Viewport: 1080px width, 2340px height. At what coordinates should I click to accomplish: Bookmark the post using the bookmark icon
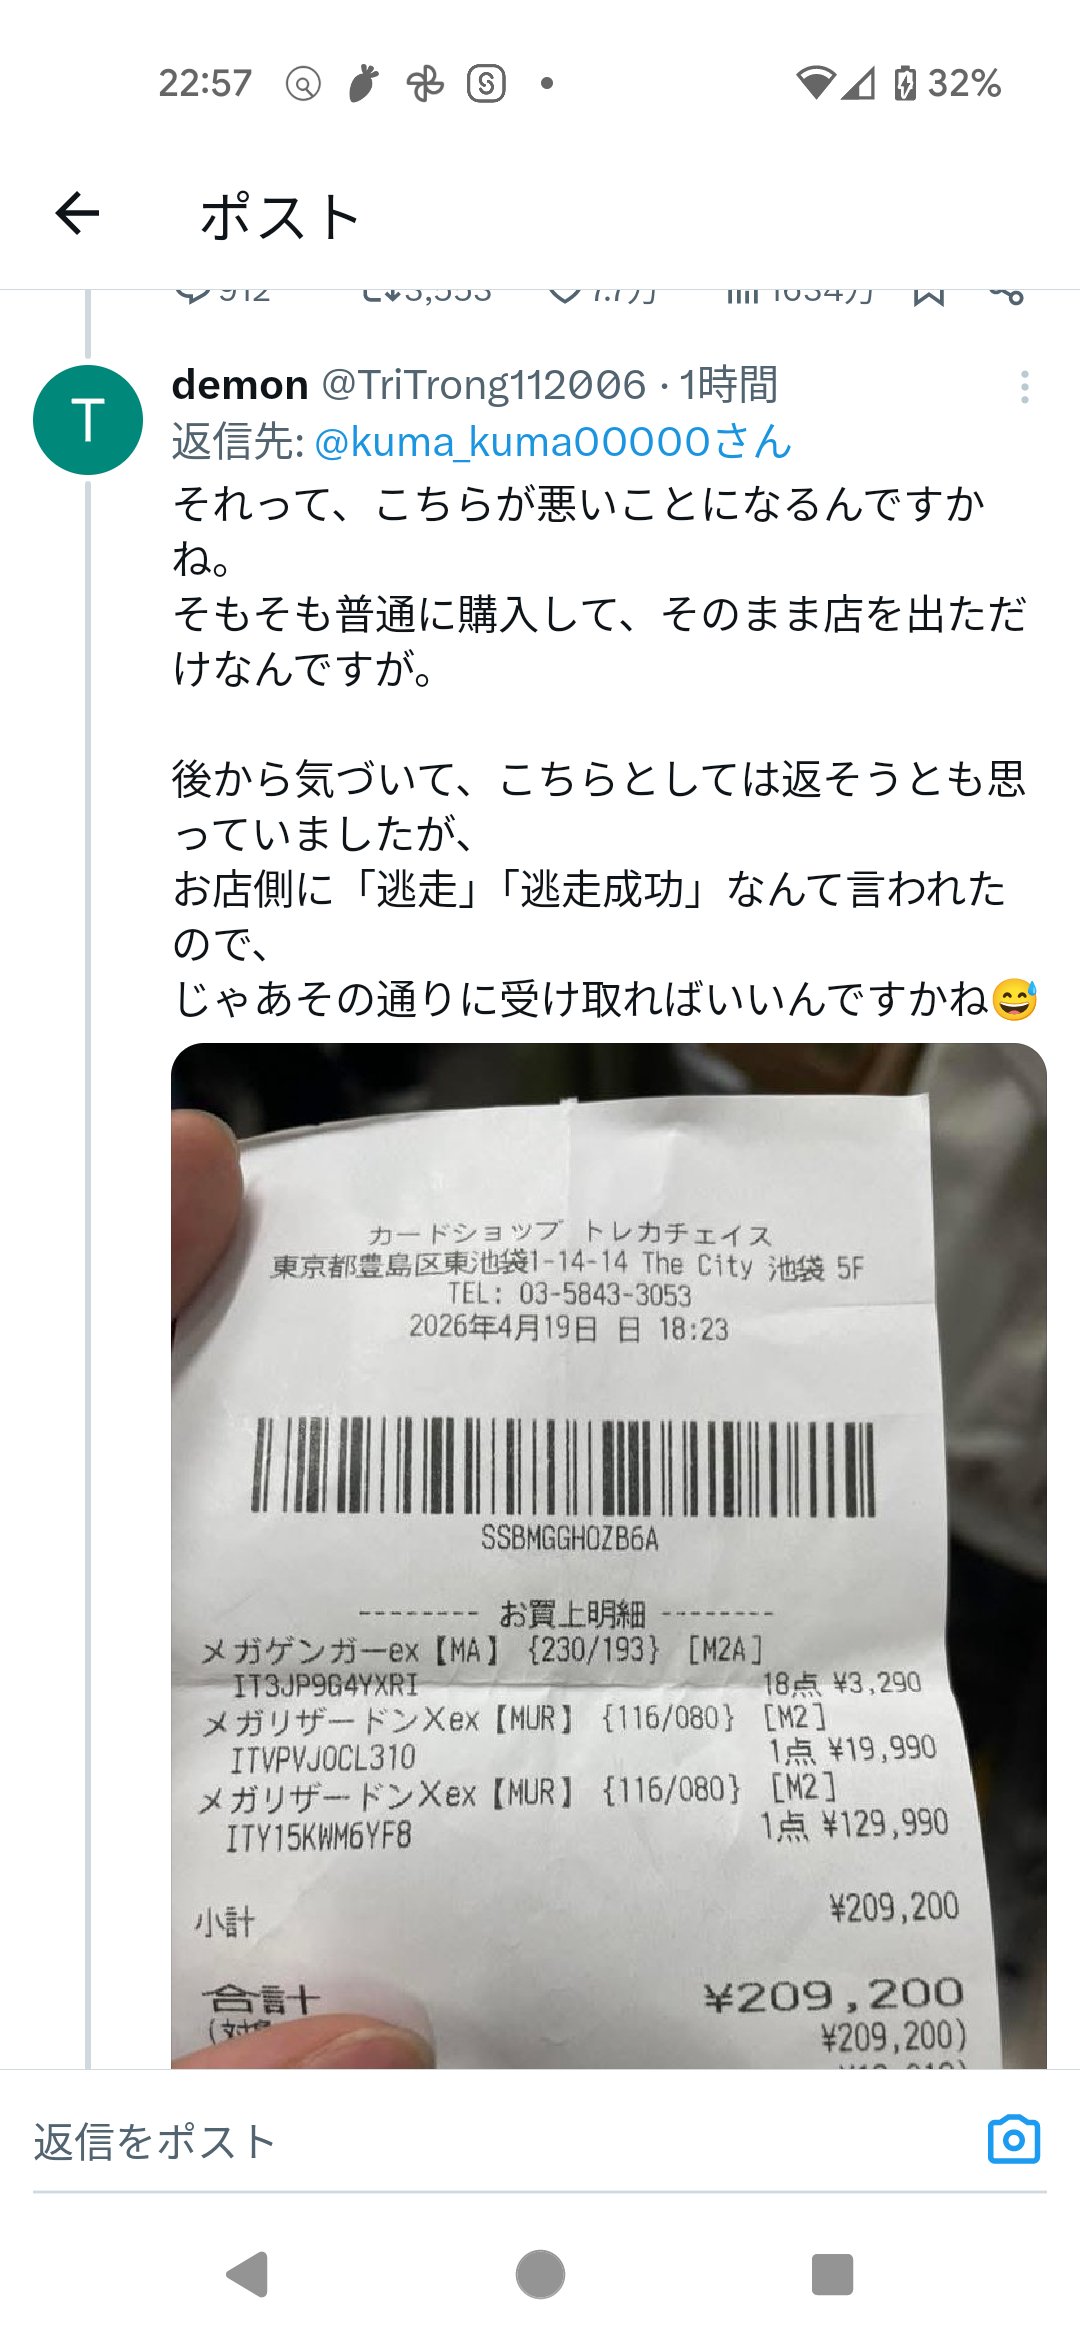coord(929,294)
